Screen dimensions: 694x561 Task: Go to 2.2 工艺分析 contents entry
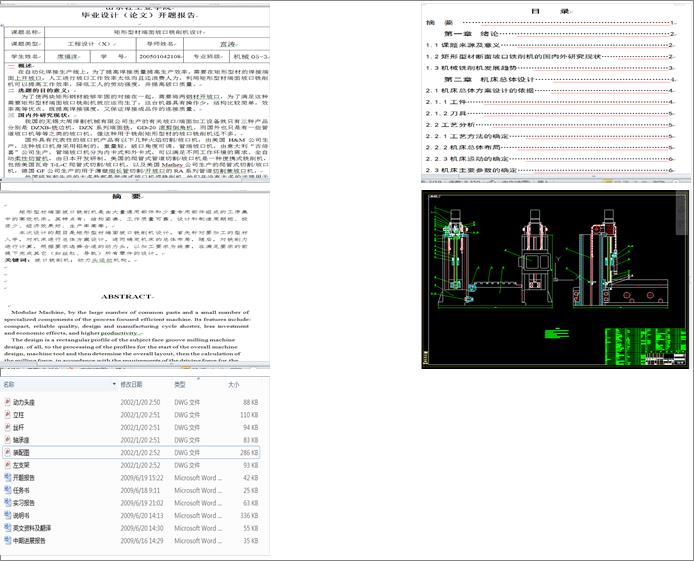tap(450, 125)
